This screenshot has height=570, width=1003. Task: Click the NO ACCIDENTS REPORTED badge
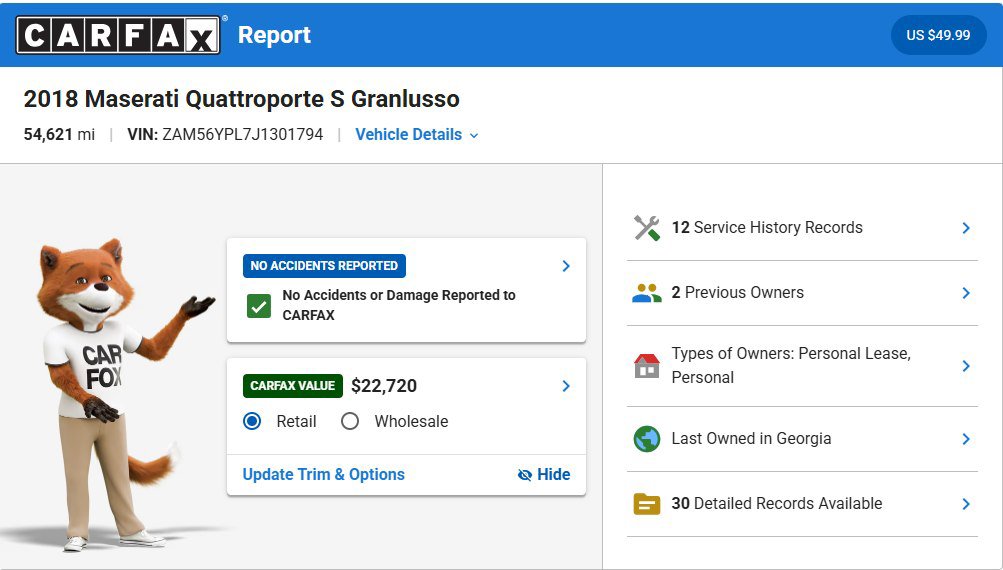pos(324,266)
